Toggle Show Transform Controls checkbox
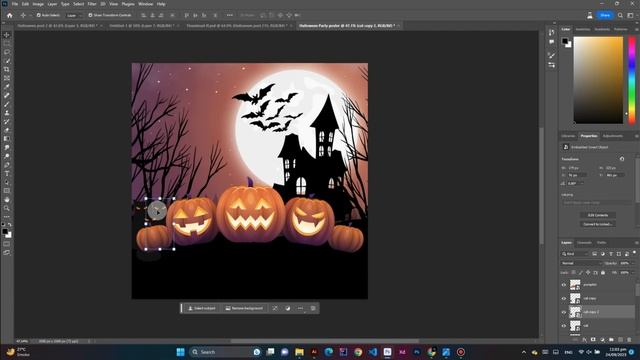This screenshot has height=360, width=640. click(x=90, y=15)
